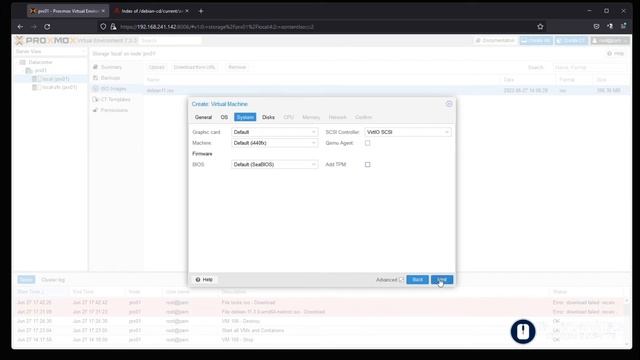Click the browser back arrow
Screen dimensions: 640x360
coord(20,27)
